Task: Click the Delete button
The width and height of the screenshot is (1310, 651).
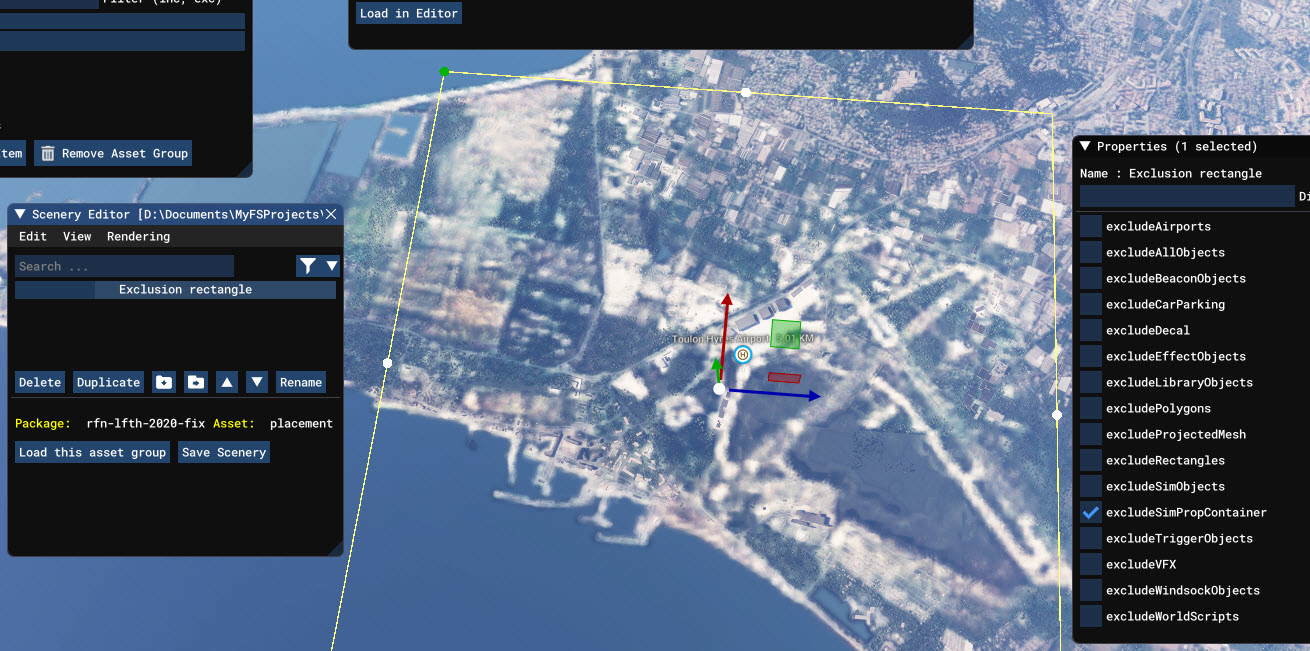Action: [x=40, y=382]
